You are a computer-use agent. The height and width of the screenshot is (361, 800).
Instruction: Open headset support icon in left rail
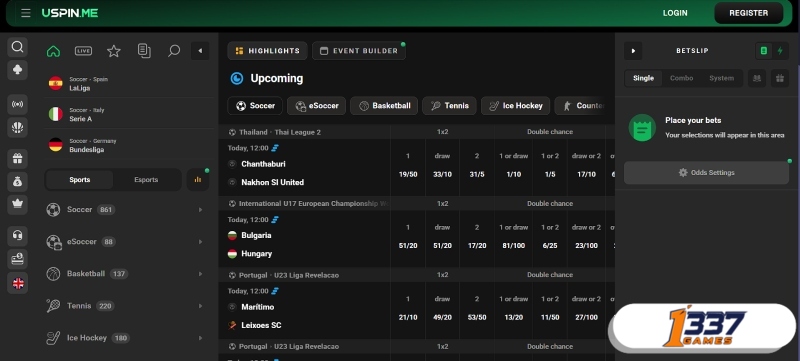tap(17, 236)
